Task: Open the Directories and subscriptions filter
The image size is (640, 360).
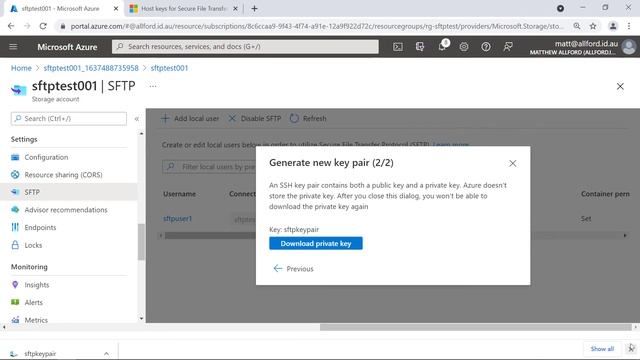Action: (420, 47)
